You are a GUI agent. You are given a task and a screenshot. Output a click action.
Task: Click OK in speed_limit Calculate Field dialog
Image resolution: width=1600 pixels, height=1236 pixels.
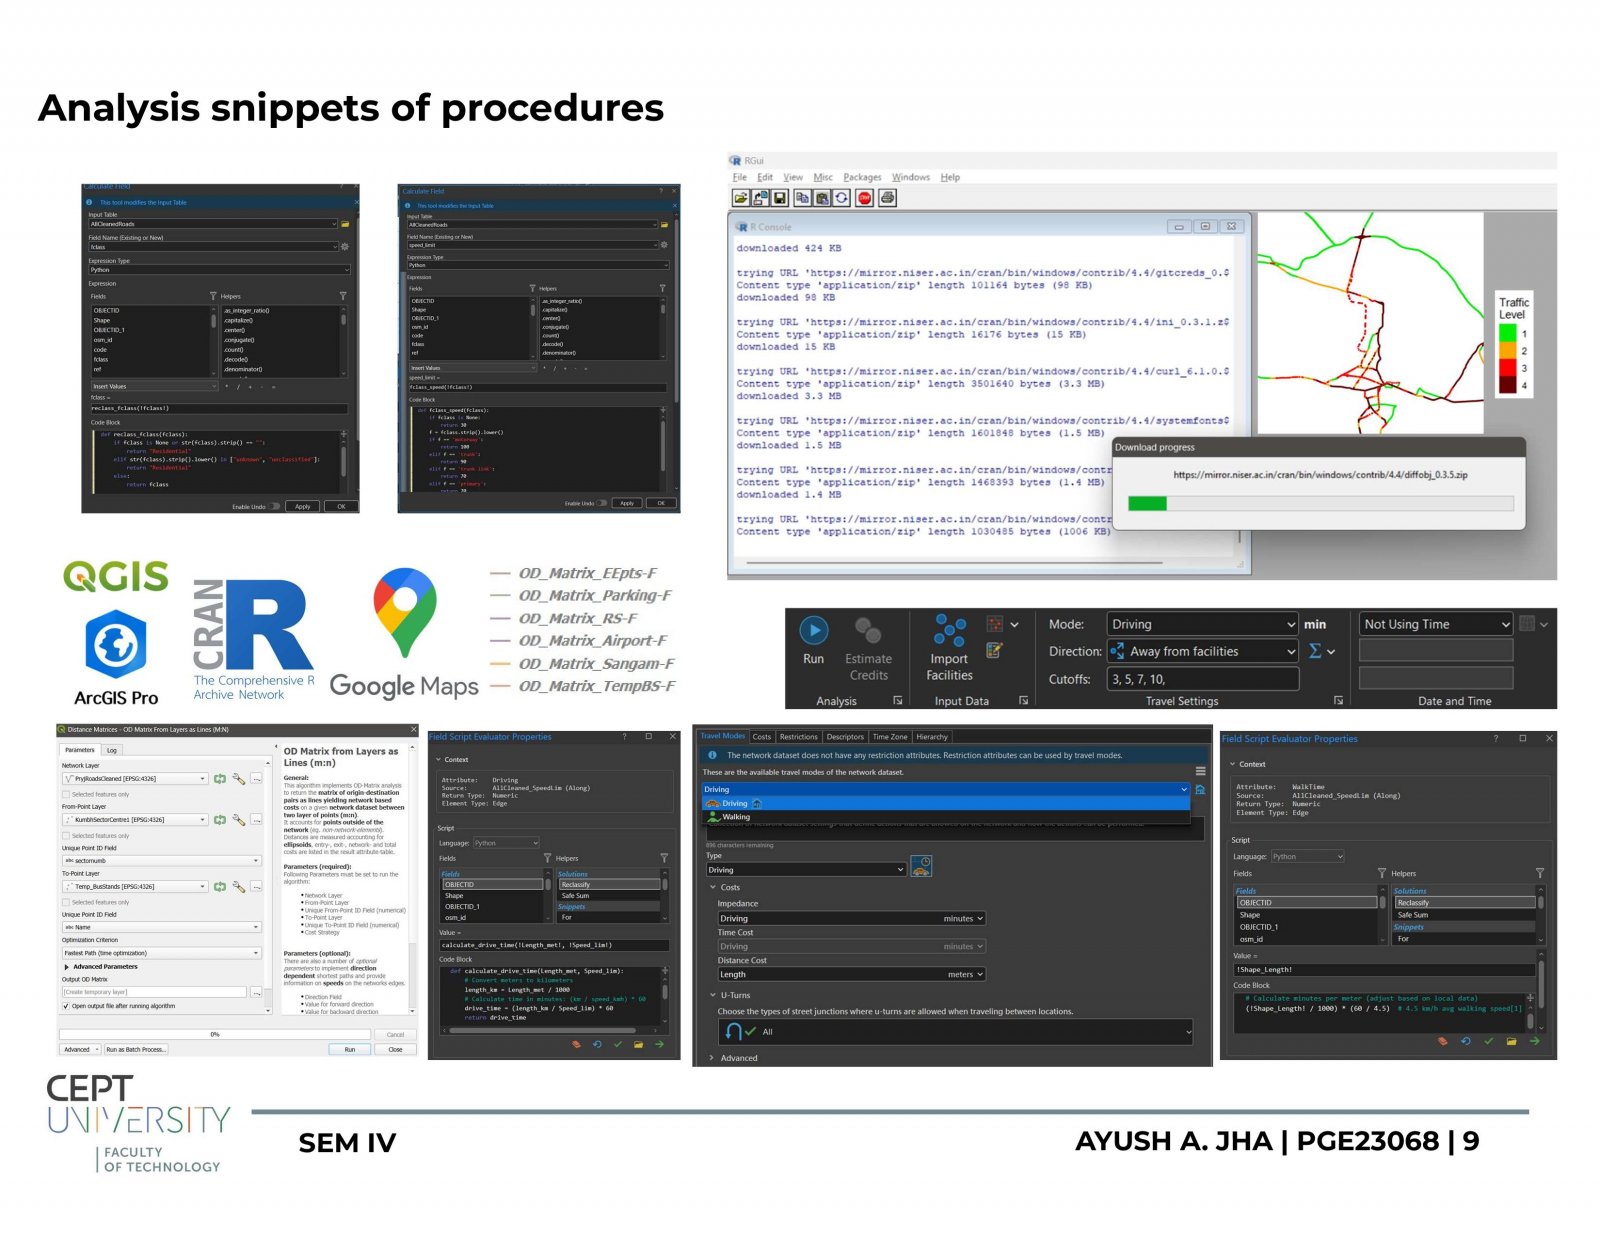click(661, 503)
